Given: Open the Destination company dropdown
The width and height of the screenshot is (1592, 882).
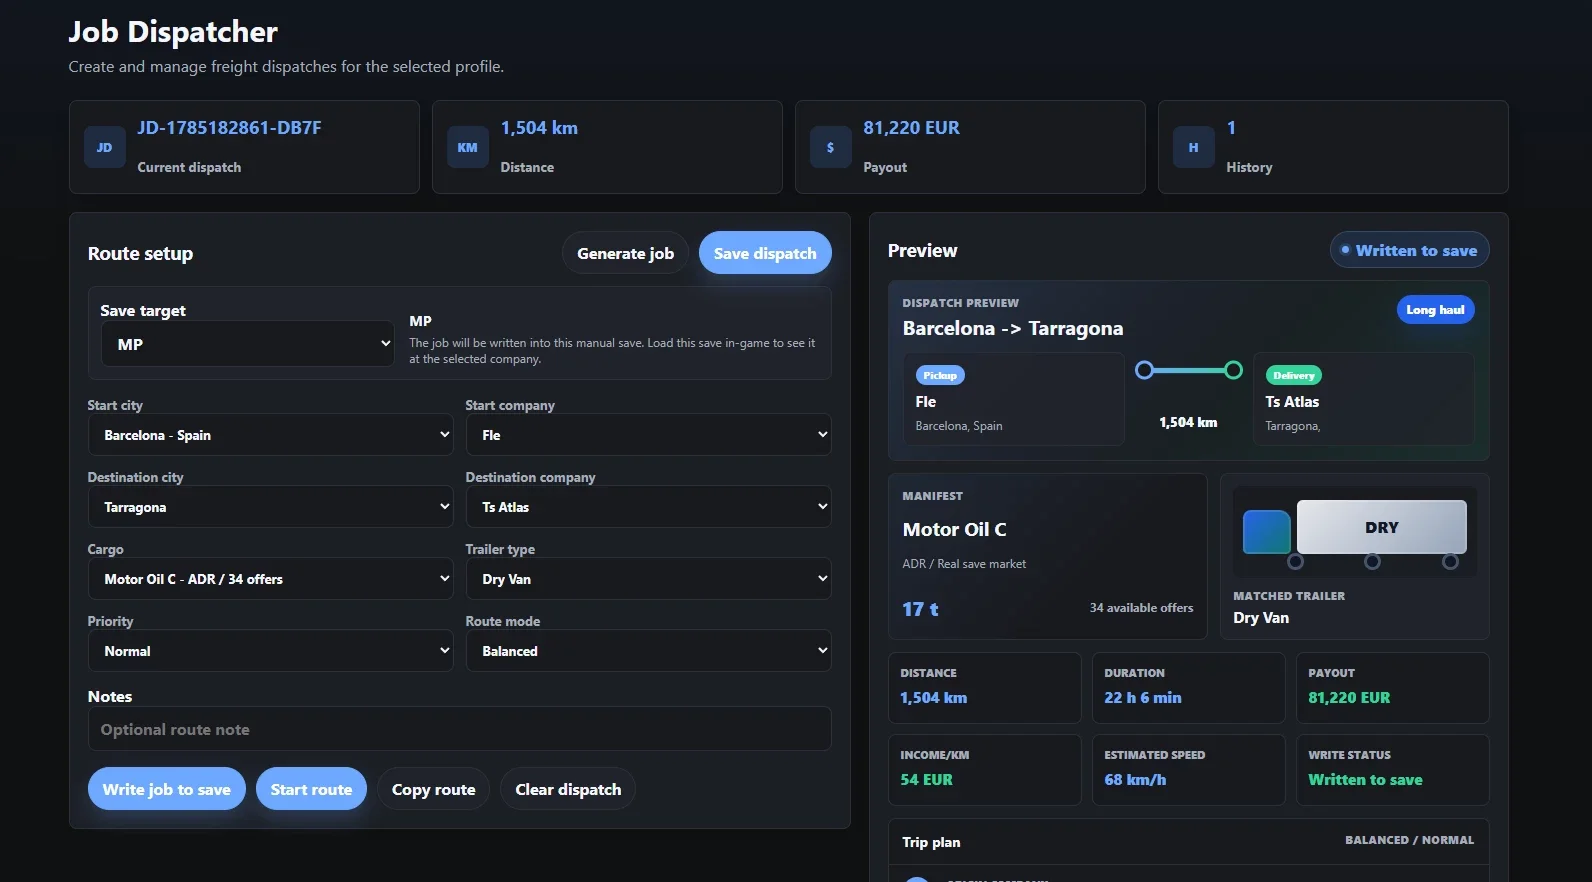Looking at the screenshot, I should tap(648, 507).
